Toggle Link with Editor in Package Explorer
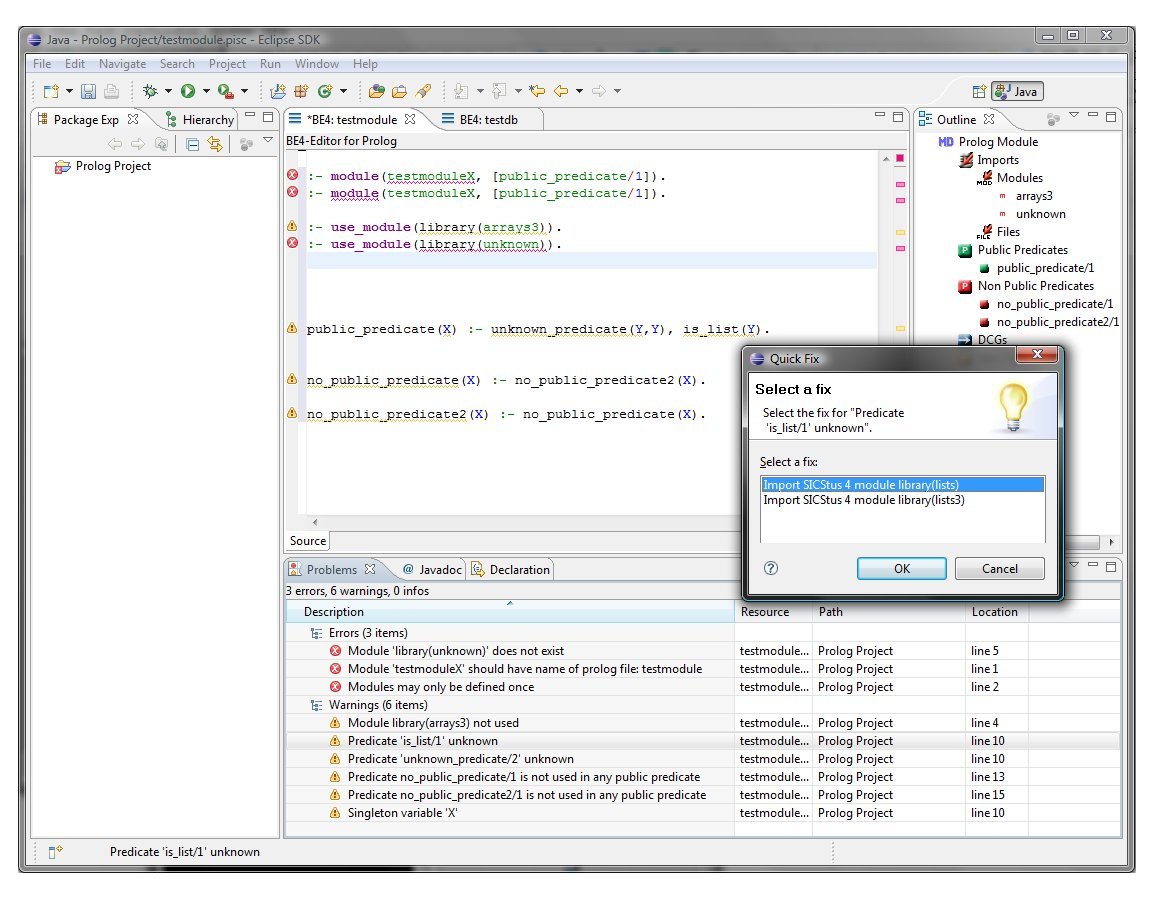 pos(214,144)
